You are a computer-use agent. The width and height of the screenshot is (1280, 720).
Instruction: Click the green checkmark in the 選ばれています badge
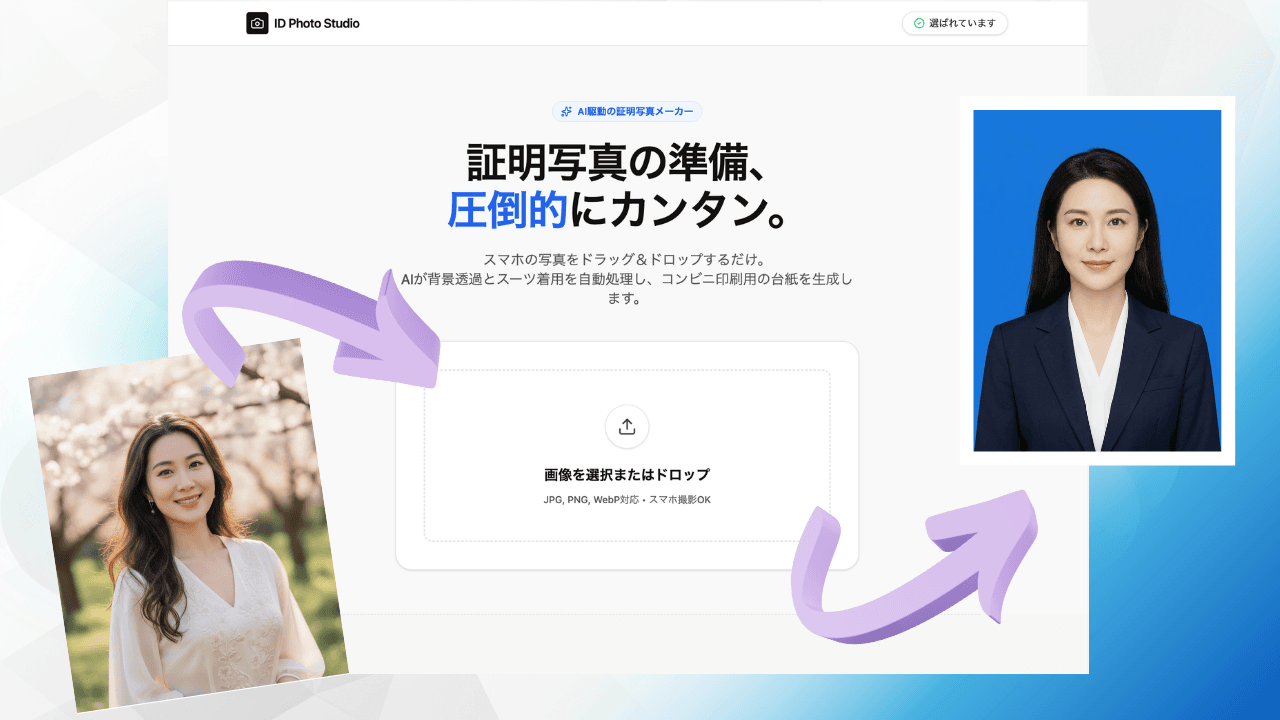coord(919,23)
